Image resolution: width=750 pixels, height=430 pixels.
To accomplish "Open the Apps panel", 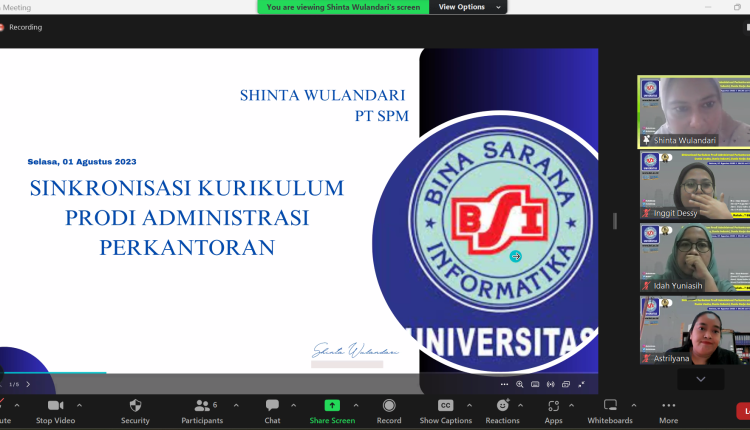I will pos(553,412).
